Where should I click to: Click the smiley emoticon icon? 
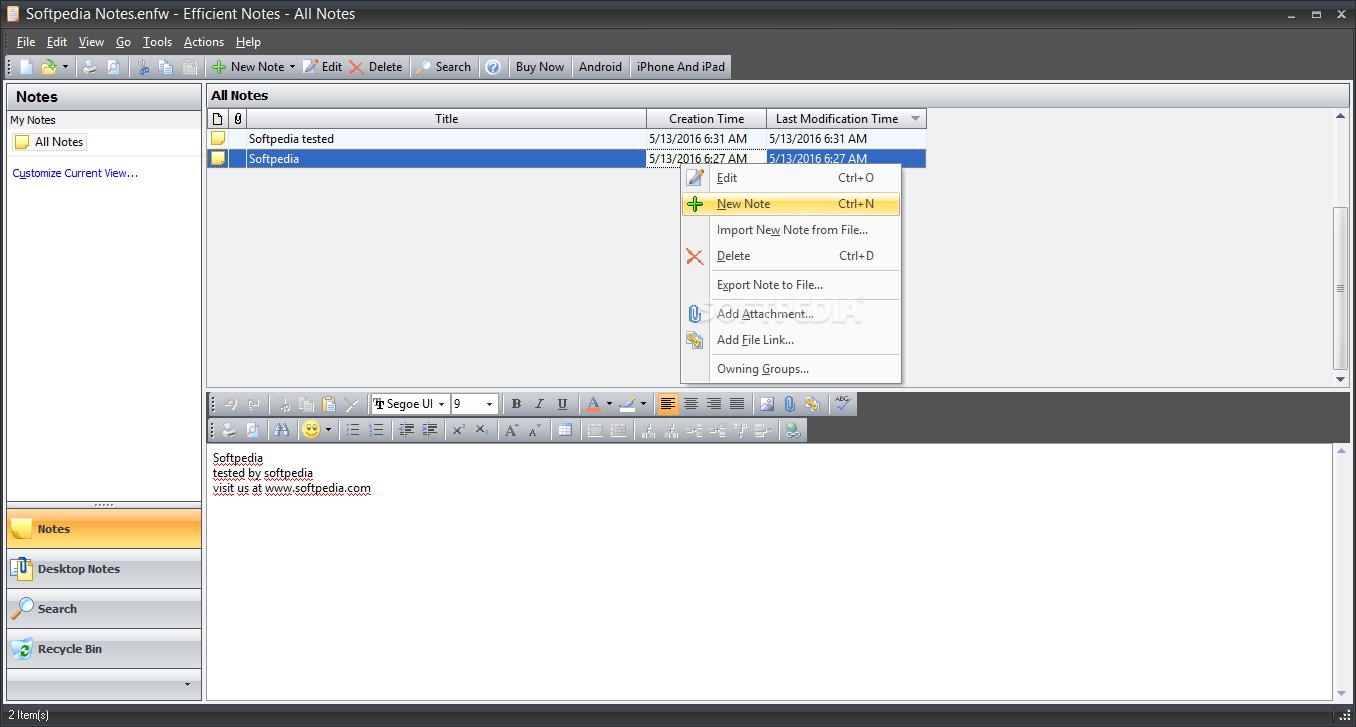click(311, 430)
